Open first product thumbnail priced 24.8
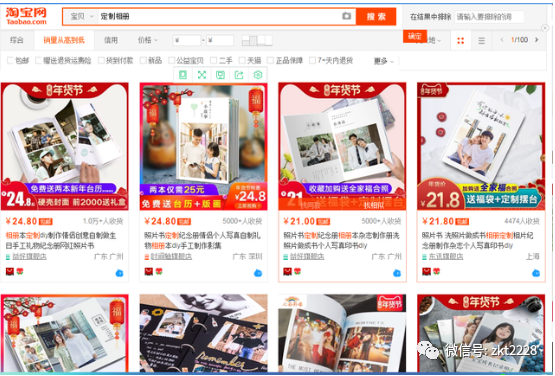This screenshot has height=376, width=555. [64, 146]
